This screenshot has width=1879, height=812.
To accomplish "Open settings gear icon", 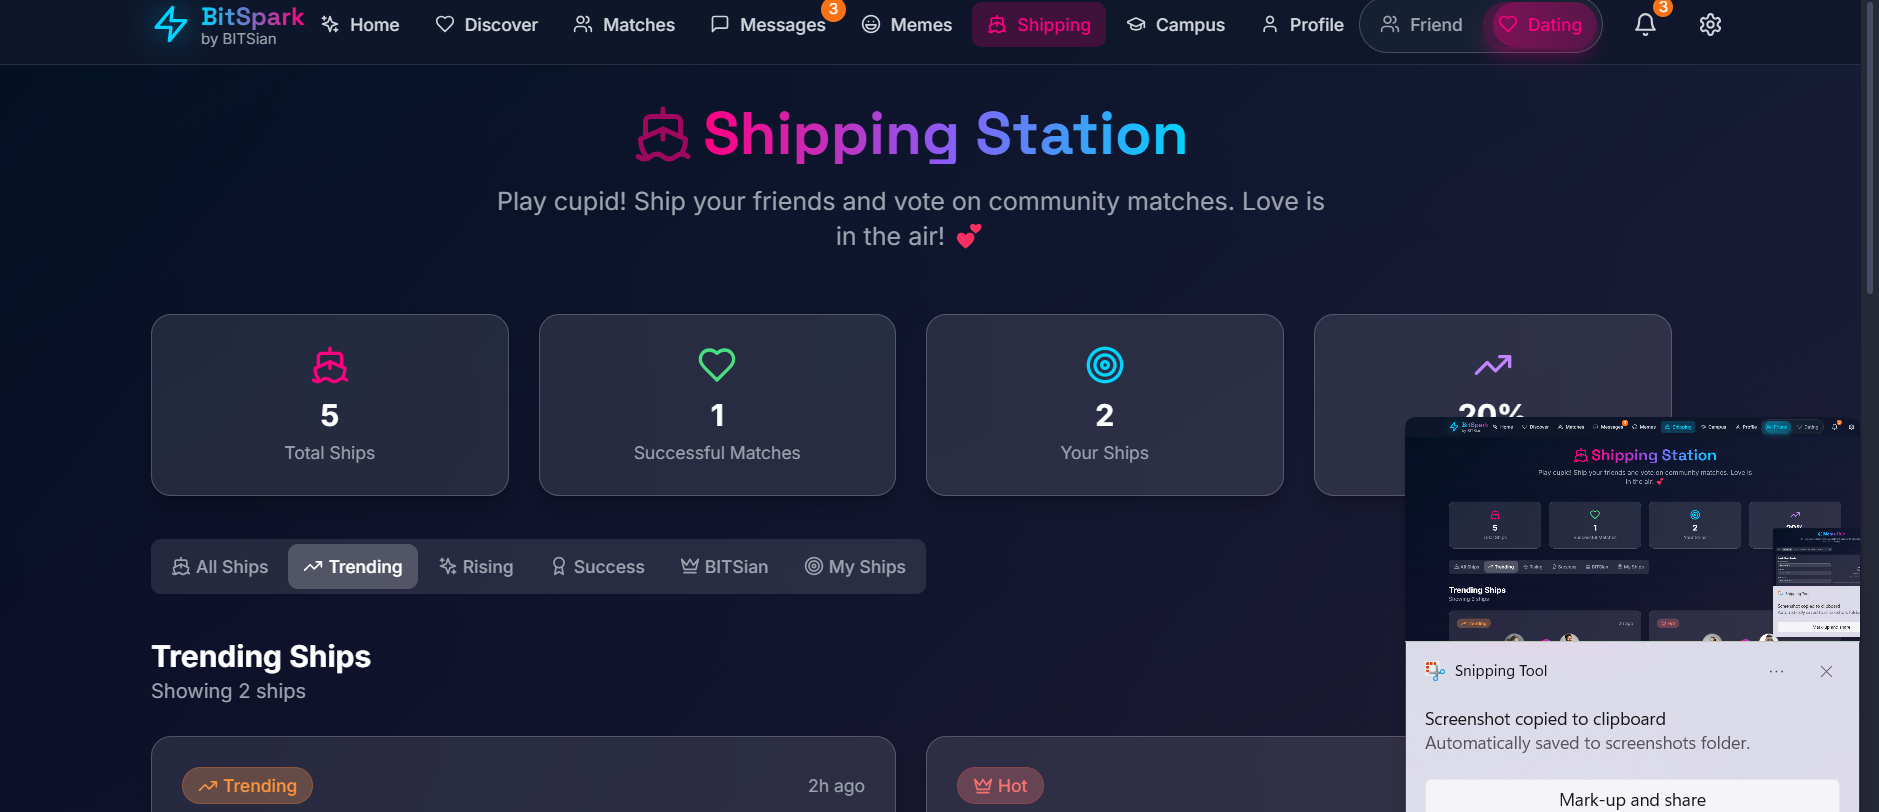I will 1710,25.
